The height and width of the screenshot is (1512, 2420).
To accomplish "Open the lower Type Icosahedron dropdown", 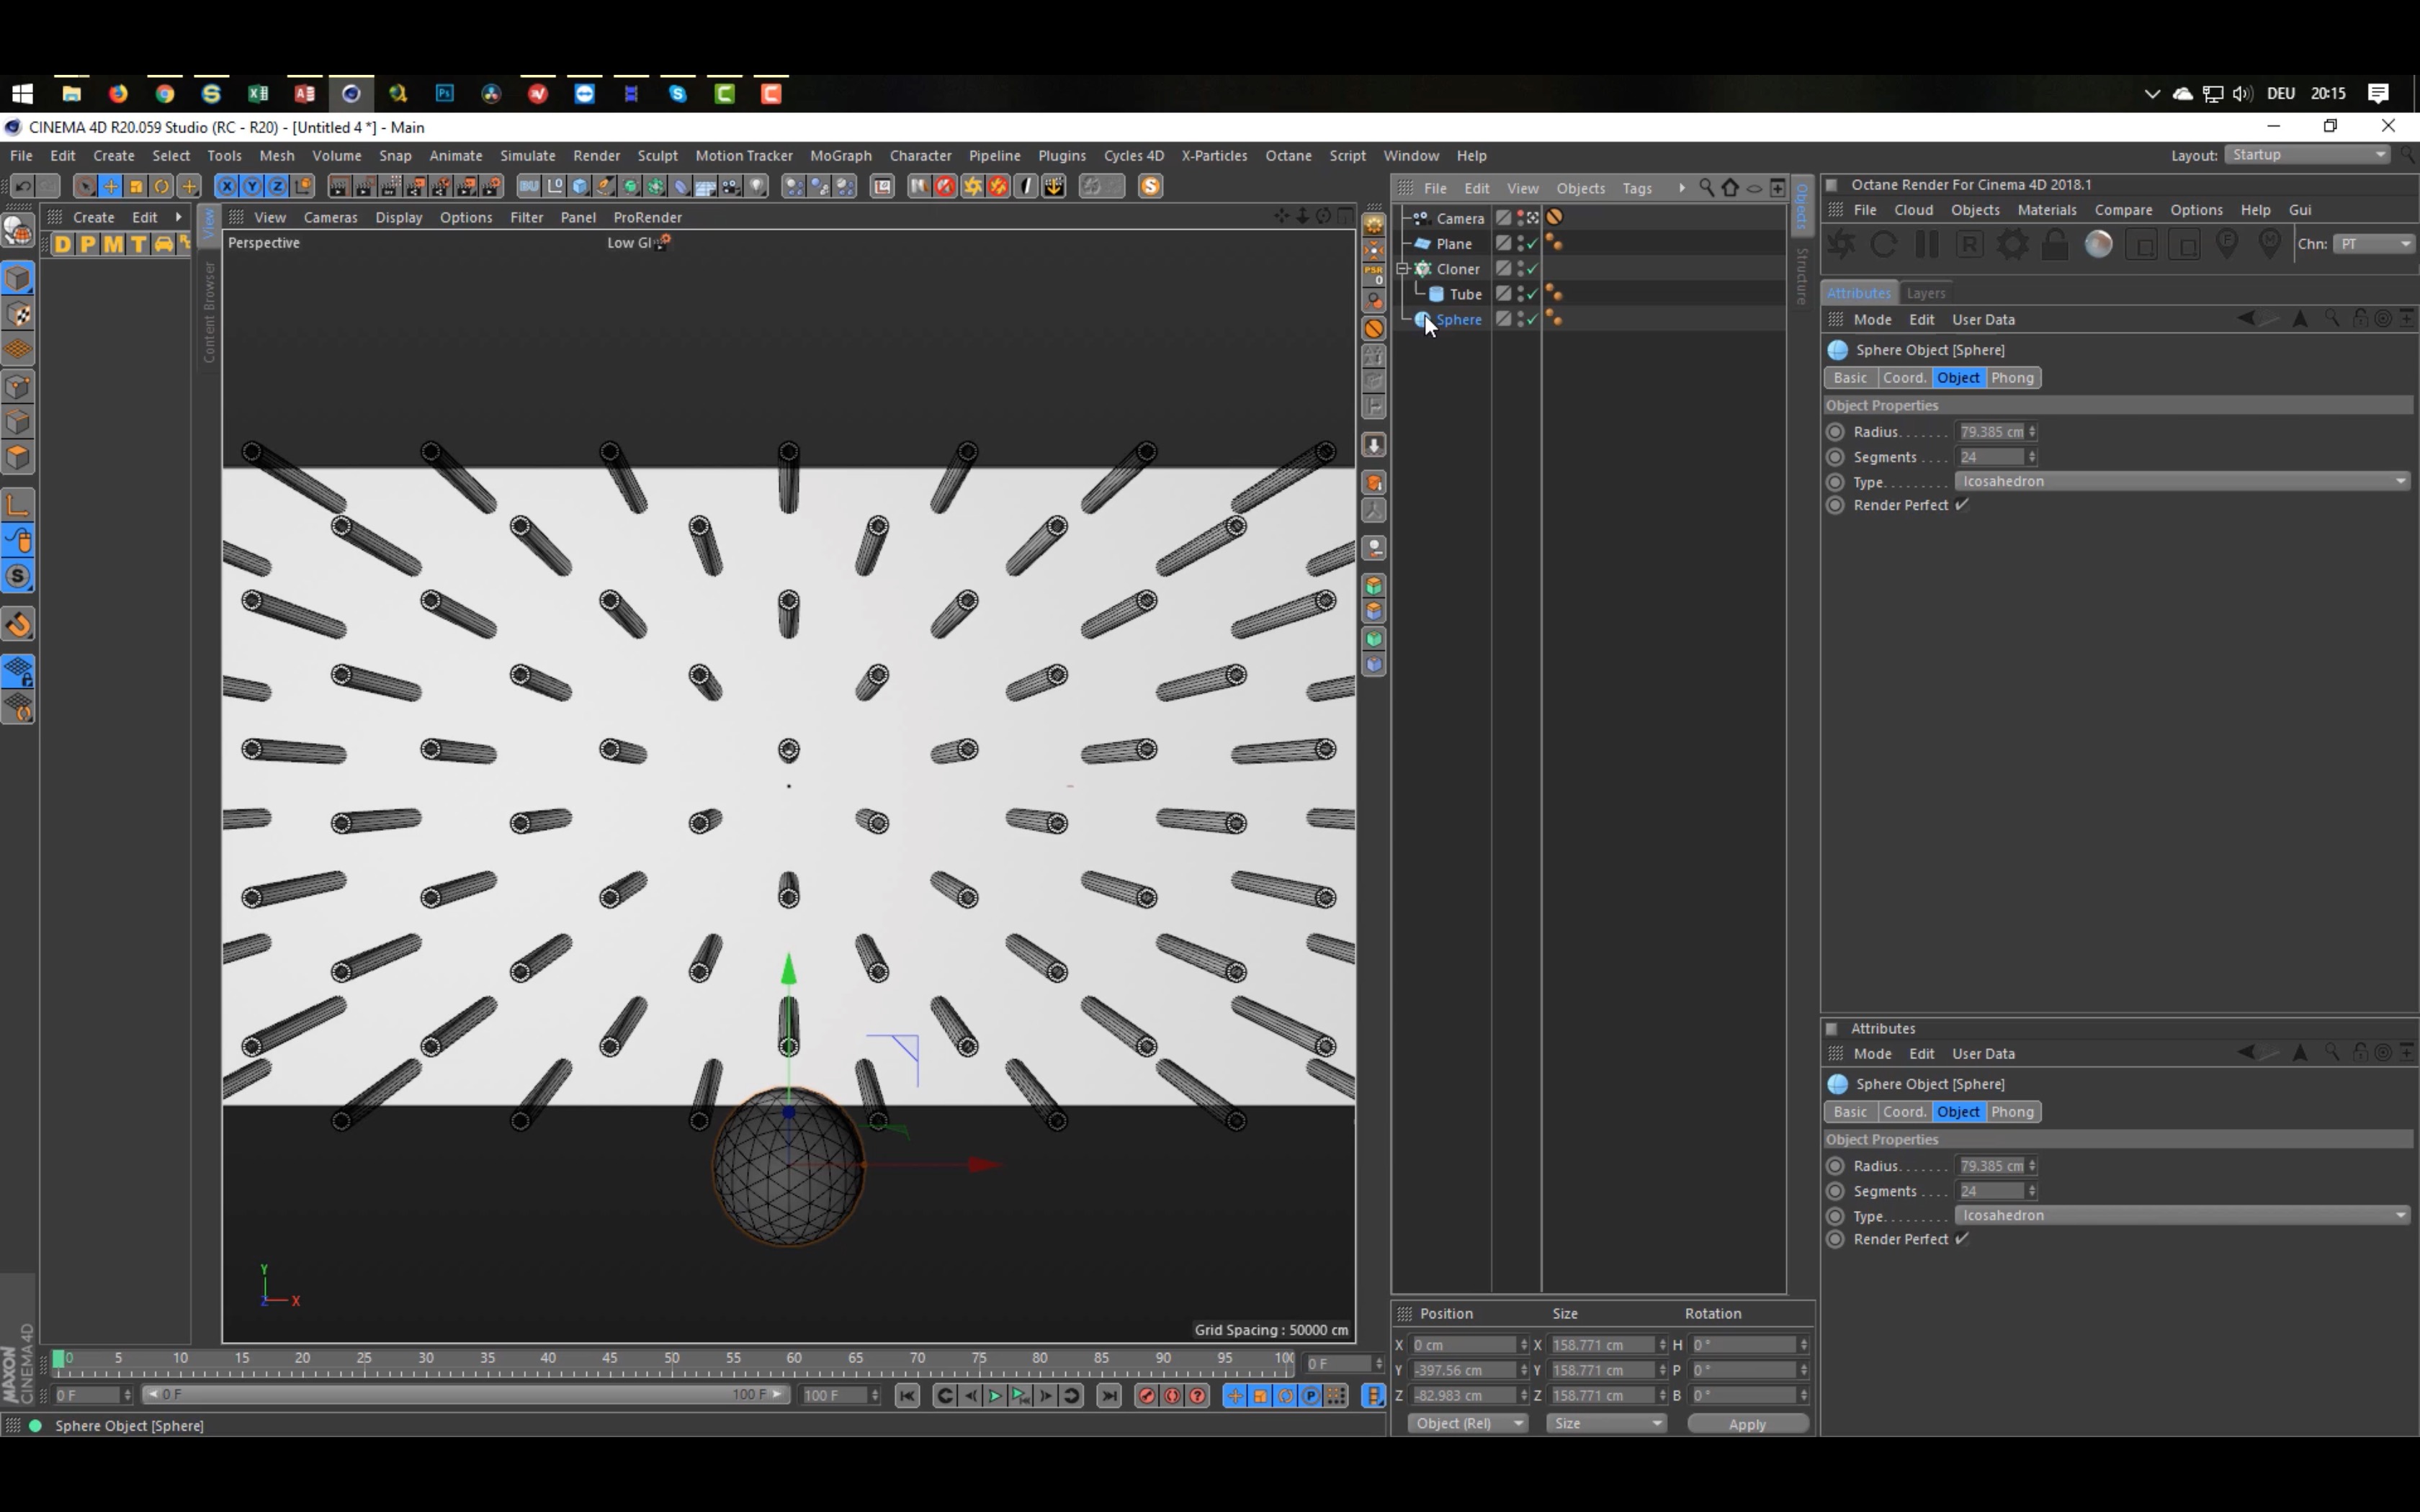I will [2183, 1215].
